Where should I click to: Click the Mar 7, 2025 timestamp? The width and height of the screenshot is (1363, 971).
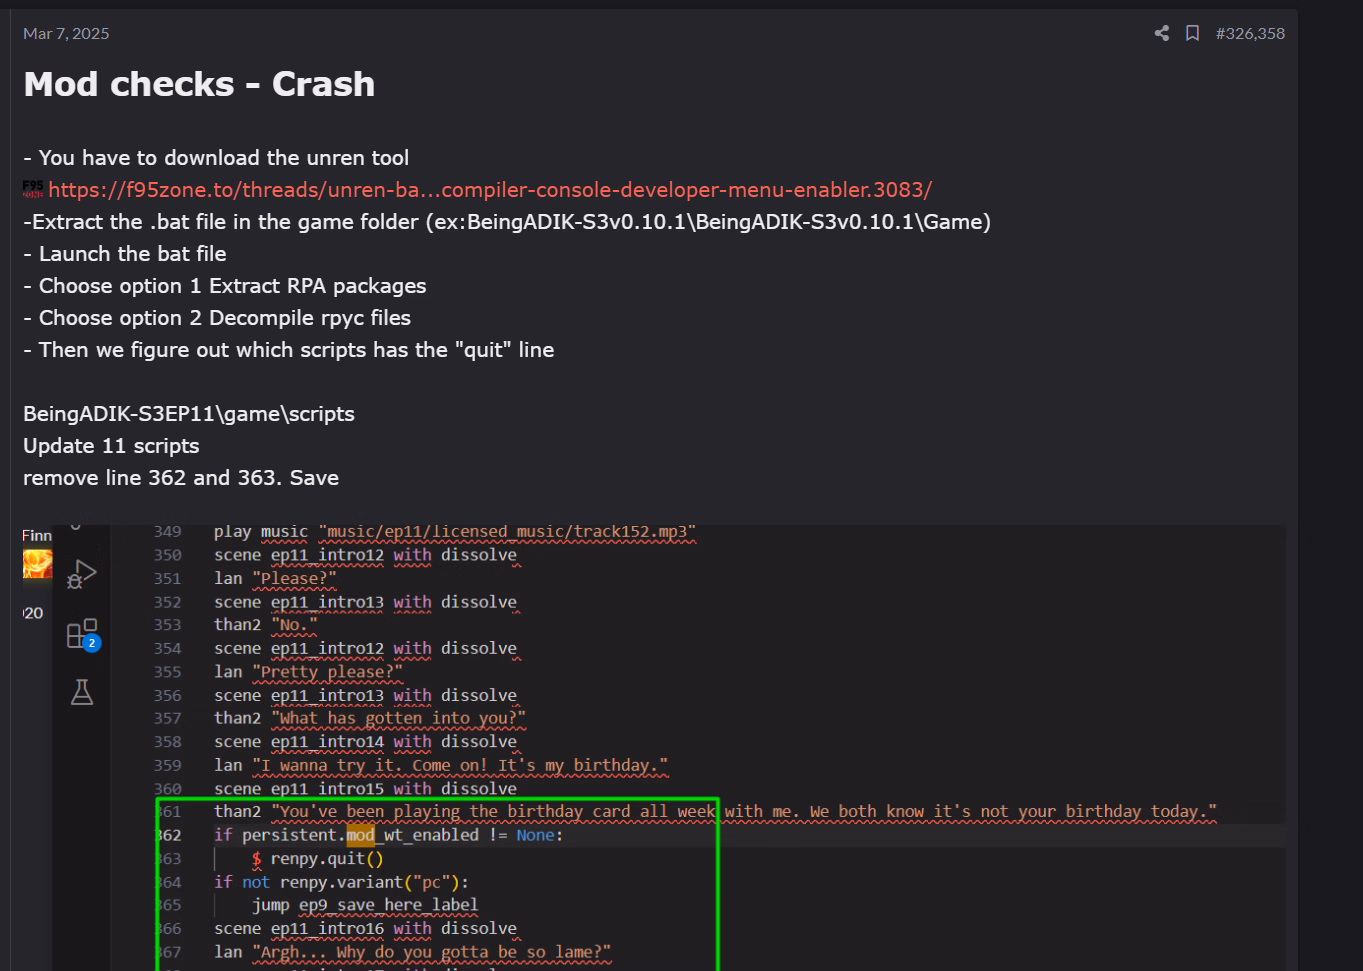point(66,33)
